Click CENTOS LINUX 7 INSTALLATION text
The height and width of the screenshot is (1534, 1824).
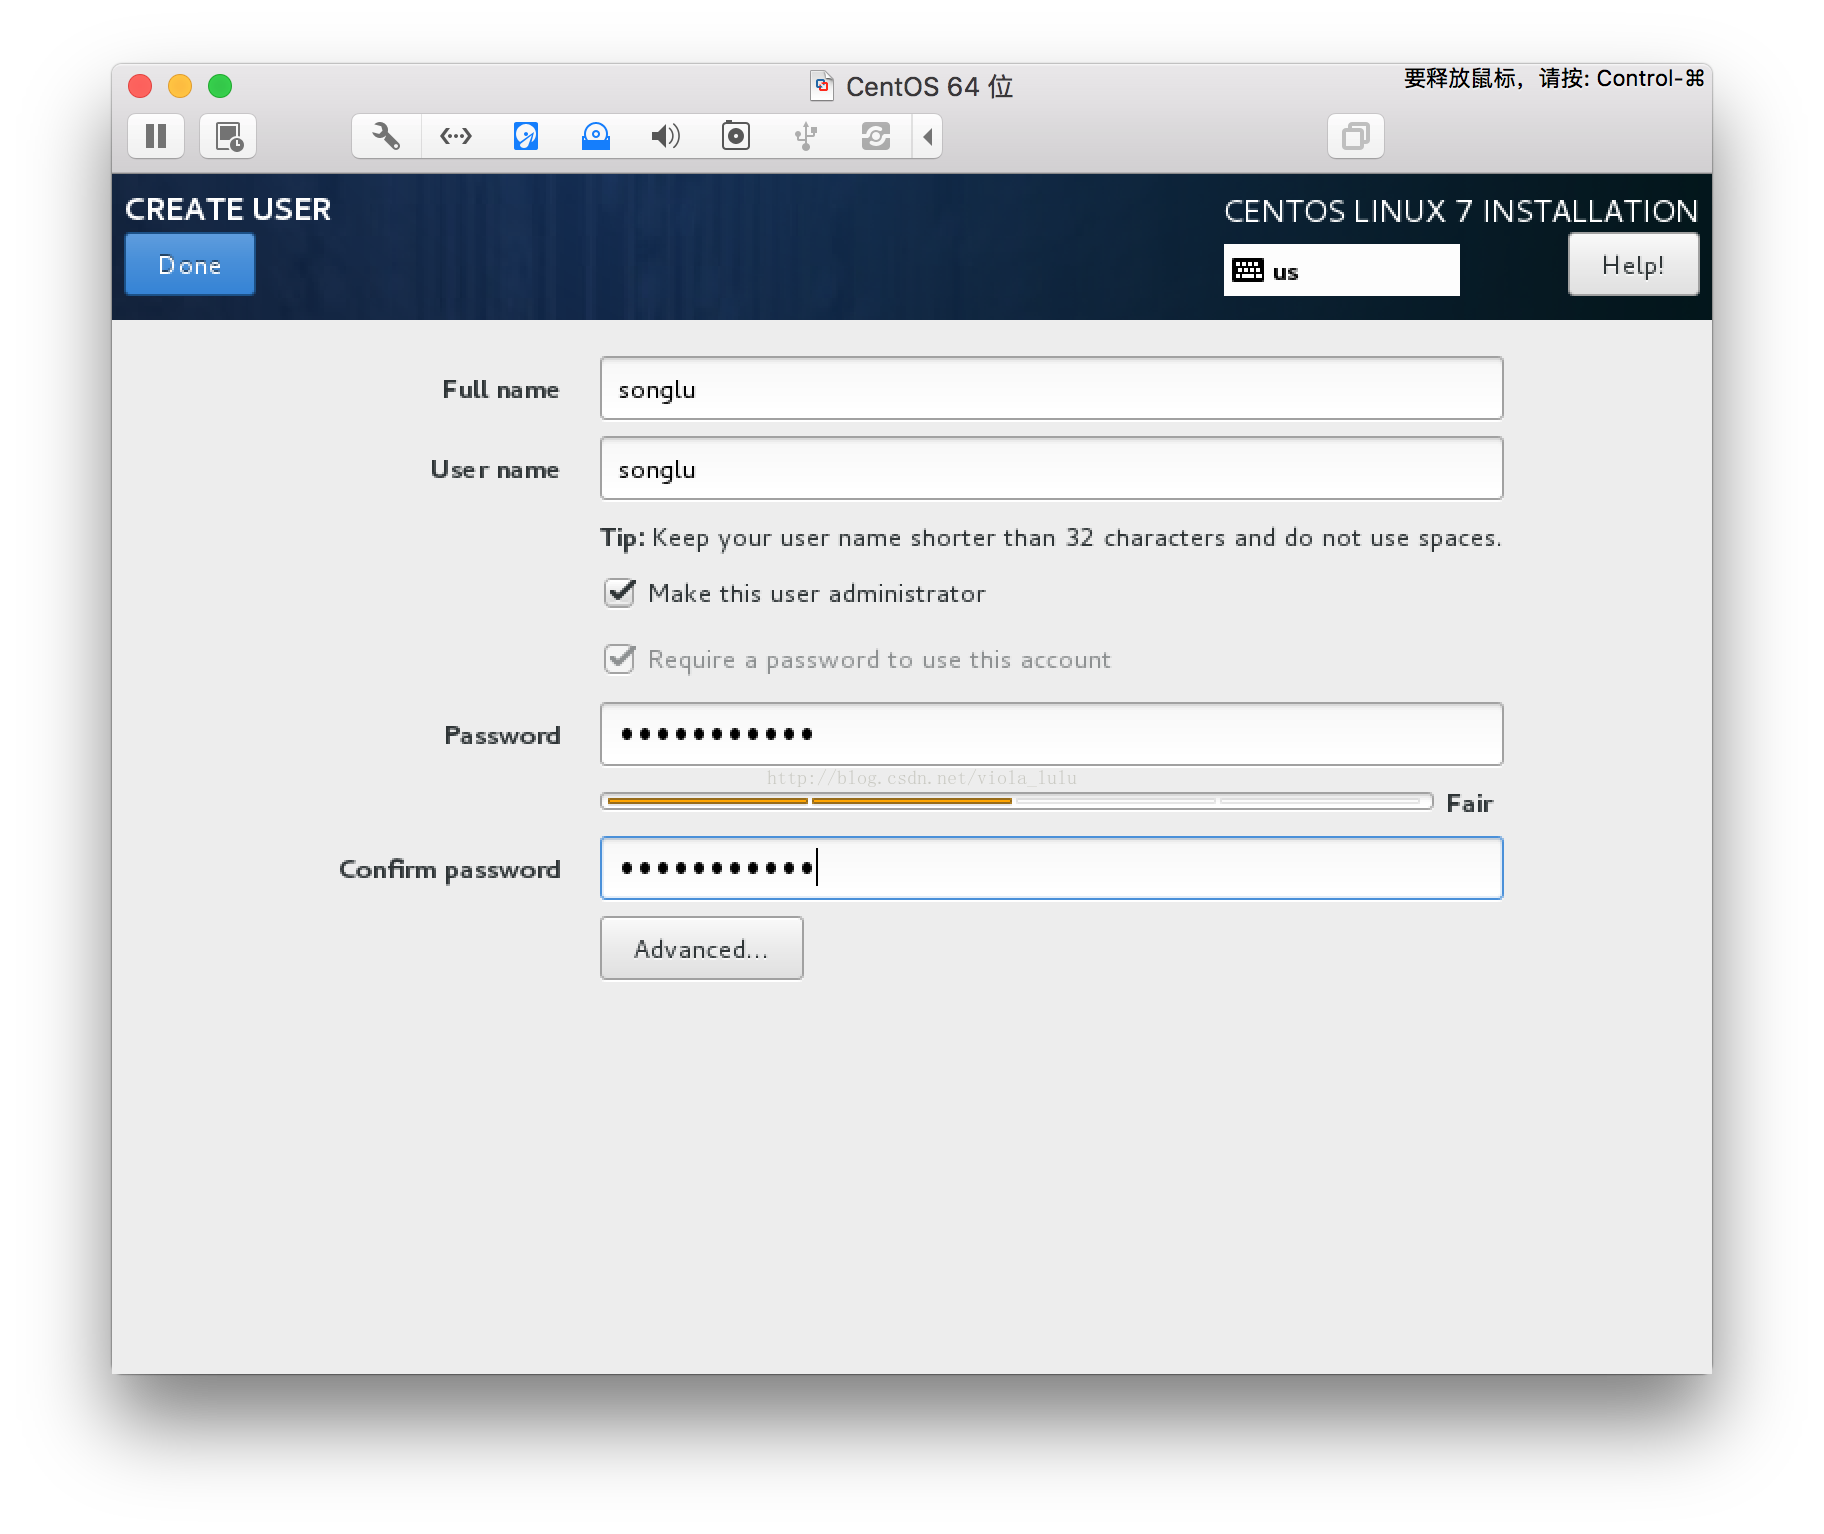click(x=1461, y=211)
